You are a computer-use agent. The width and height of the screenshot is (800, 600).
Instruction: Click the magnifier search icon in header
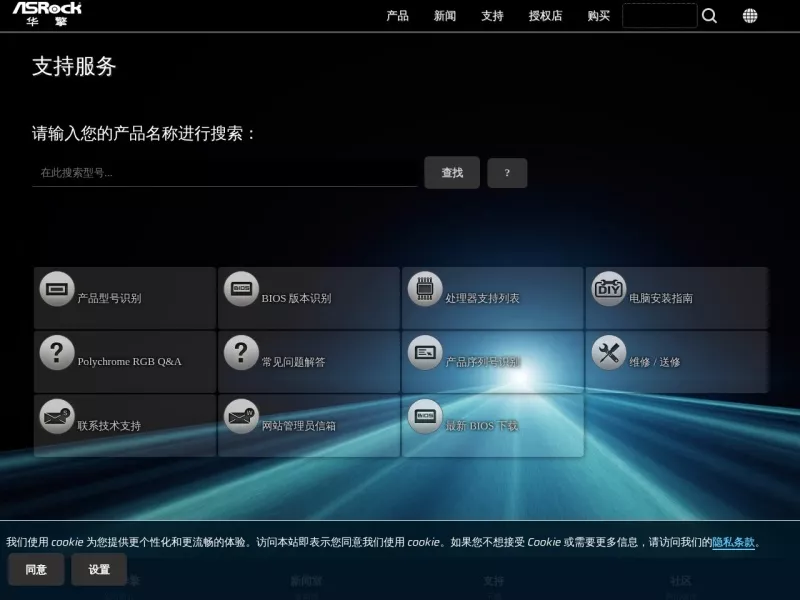click(x=709, y=16)
